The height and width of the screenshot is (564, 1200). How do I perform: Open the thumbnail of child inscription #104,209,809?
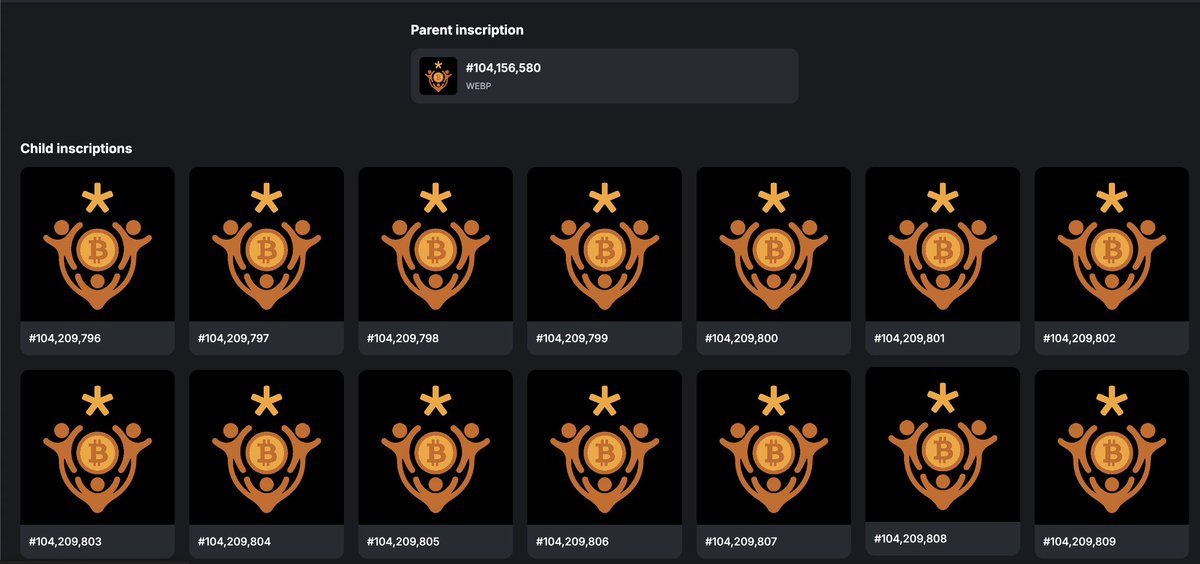click(x=1111, y=447)
